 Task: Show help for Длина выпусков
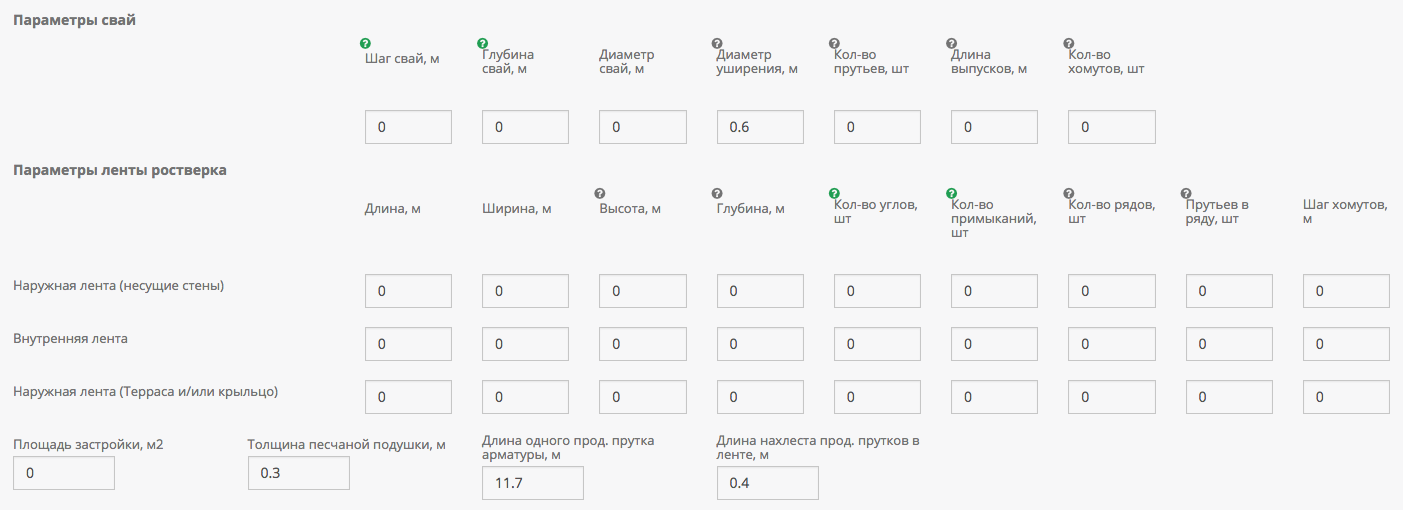pos(951,44)
